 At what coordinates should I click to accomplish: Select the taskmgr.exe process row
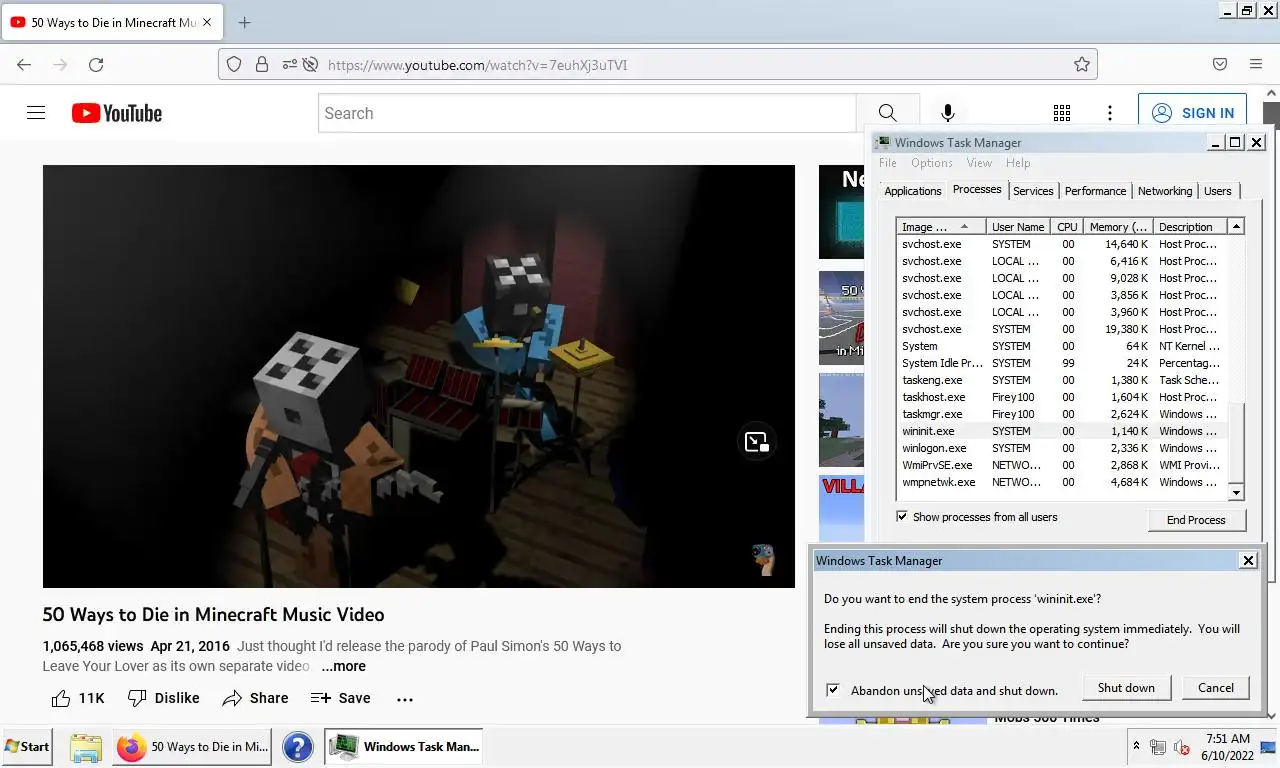[1062, 414]
